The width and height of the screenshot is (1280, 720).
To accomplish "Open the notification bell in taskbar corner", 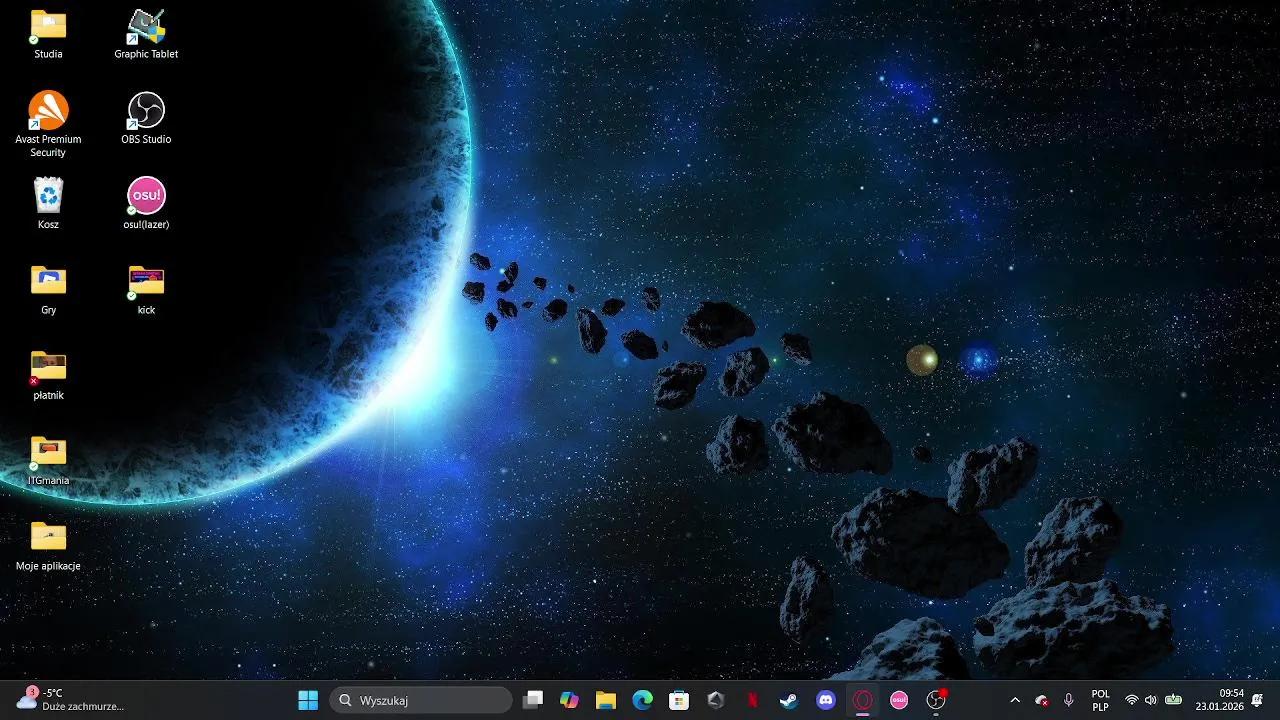I will coord(1257,700).
